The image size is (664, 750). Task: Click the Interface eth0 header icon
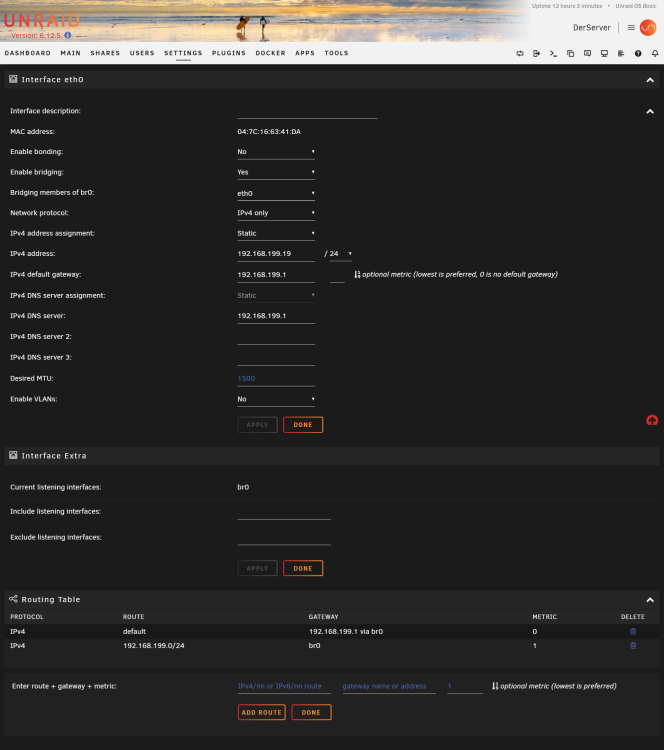tap(13, 79)
